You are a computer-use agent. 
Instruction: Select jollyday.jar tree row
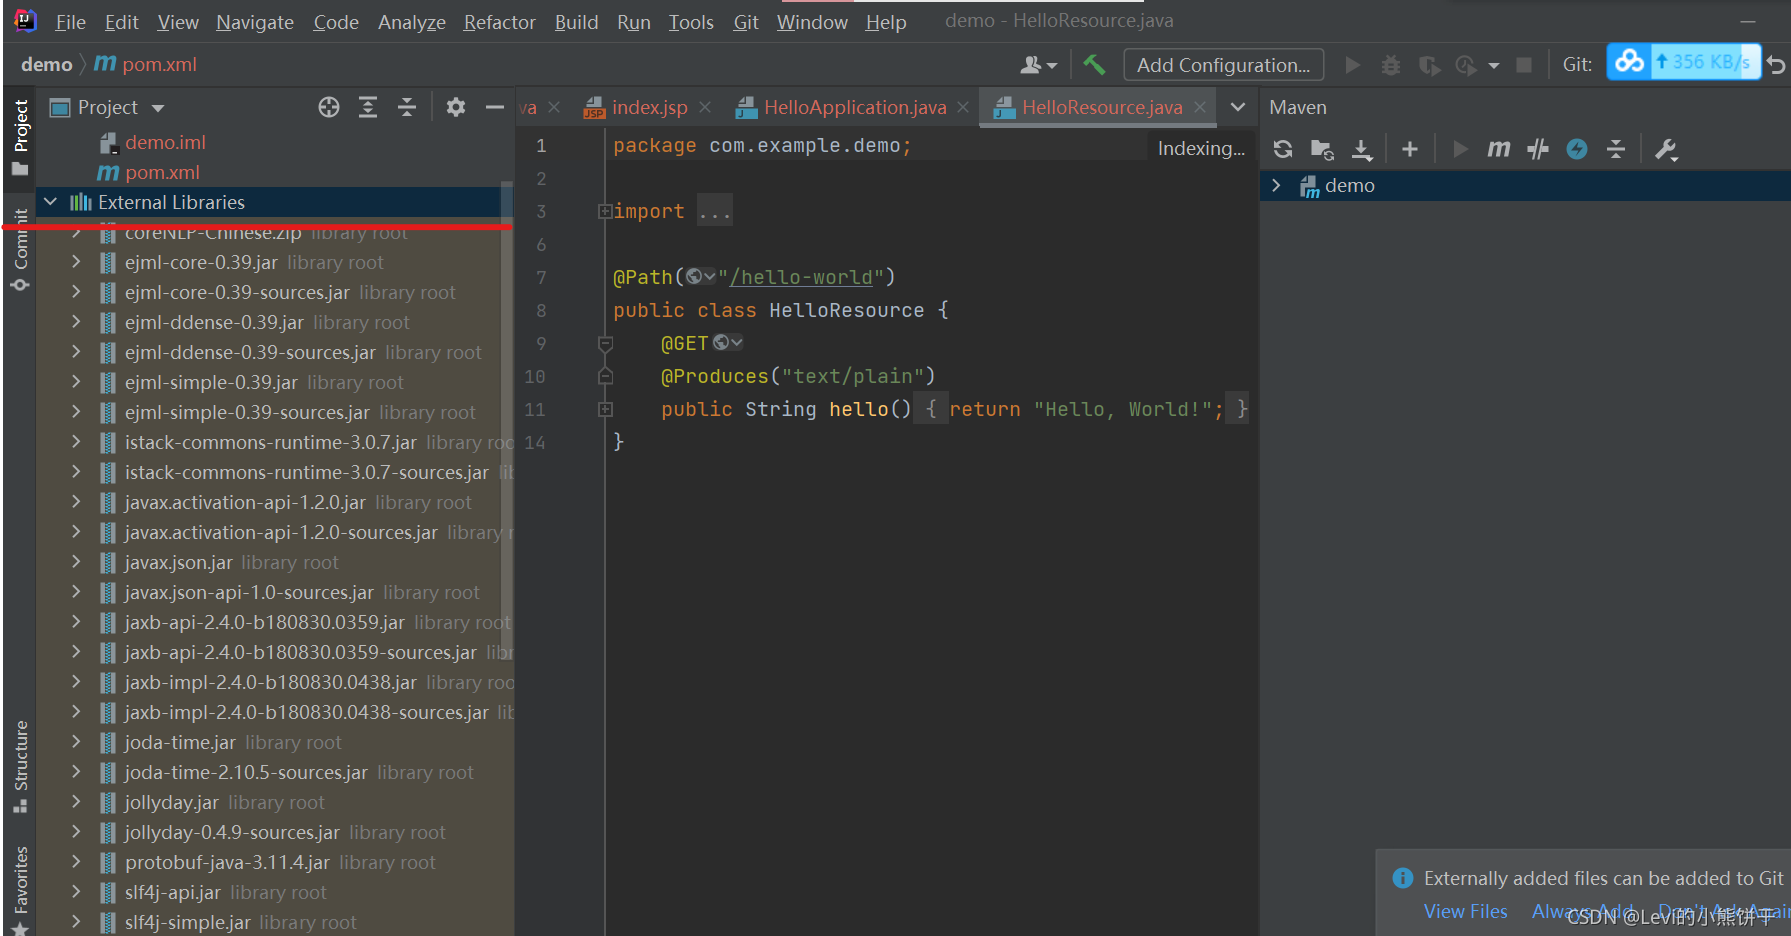coord(275,802)
